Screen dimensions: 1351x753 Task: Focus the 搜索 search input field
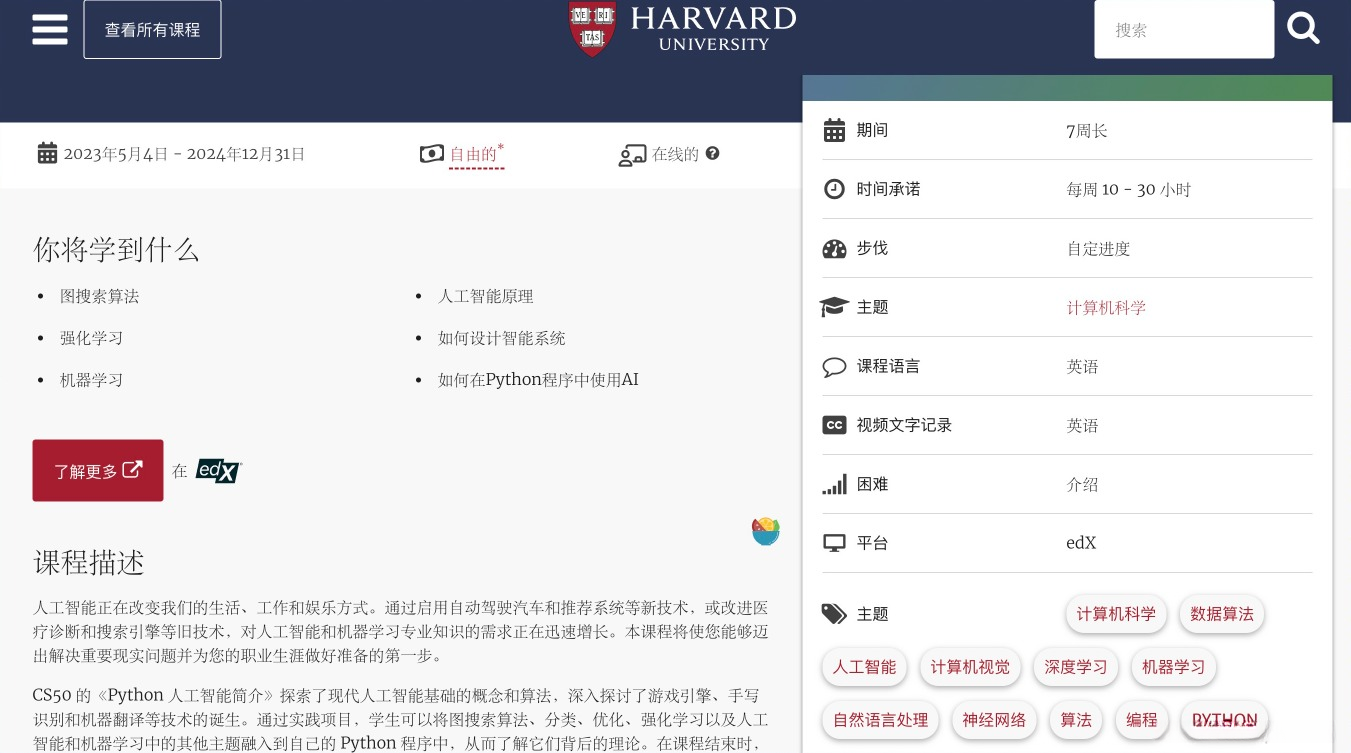pos(1184,29)
